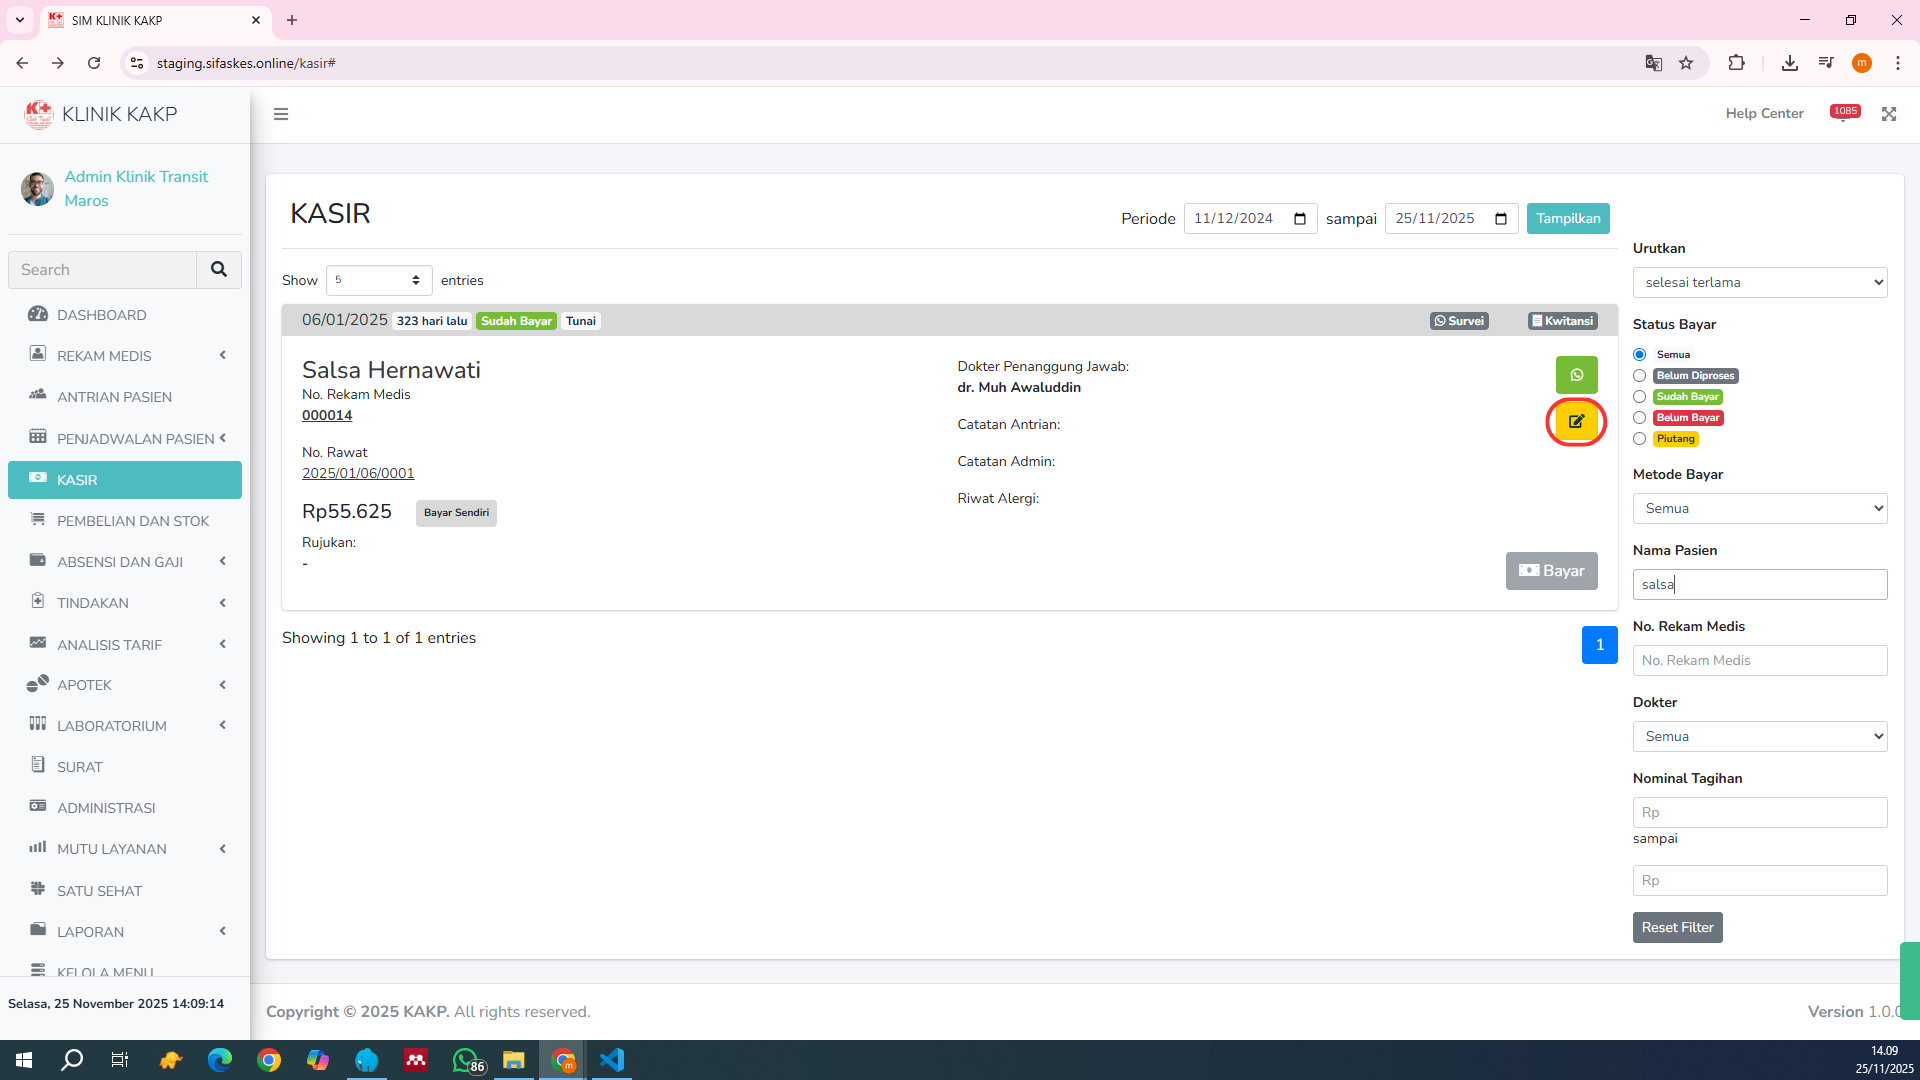Open medical record number 000014 link

327,416
